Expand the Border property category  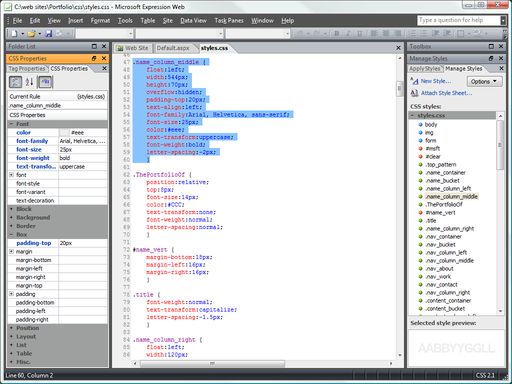(x=11, y=226)
